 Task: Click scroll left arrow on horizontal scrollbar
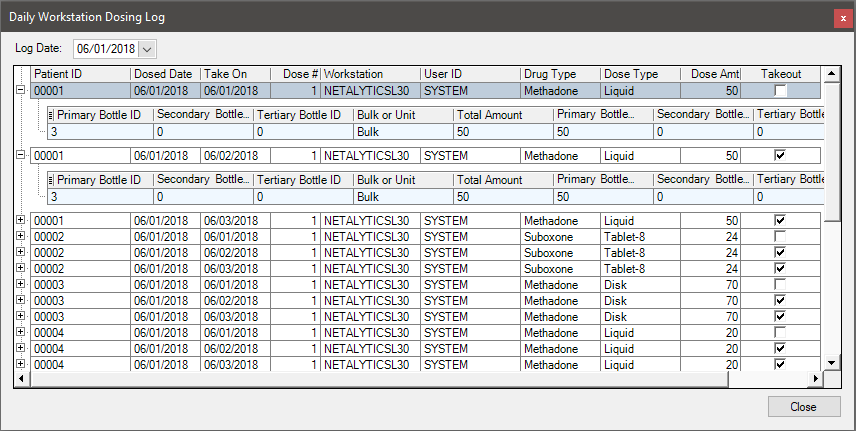tap(21, 378)
